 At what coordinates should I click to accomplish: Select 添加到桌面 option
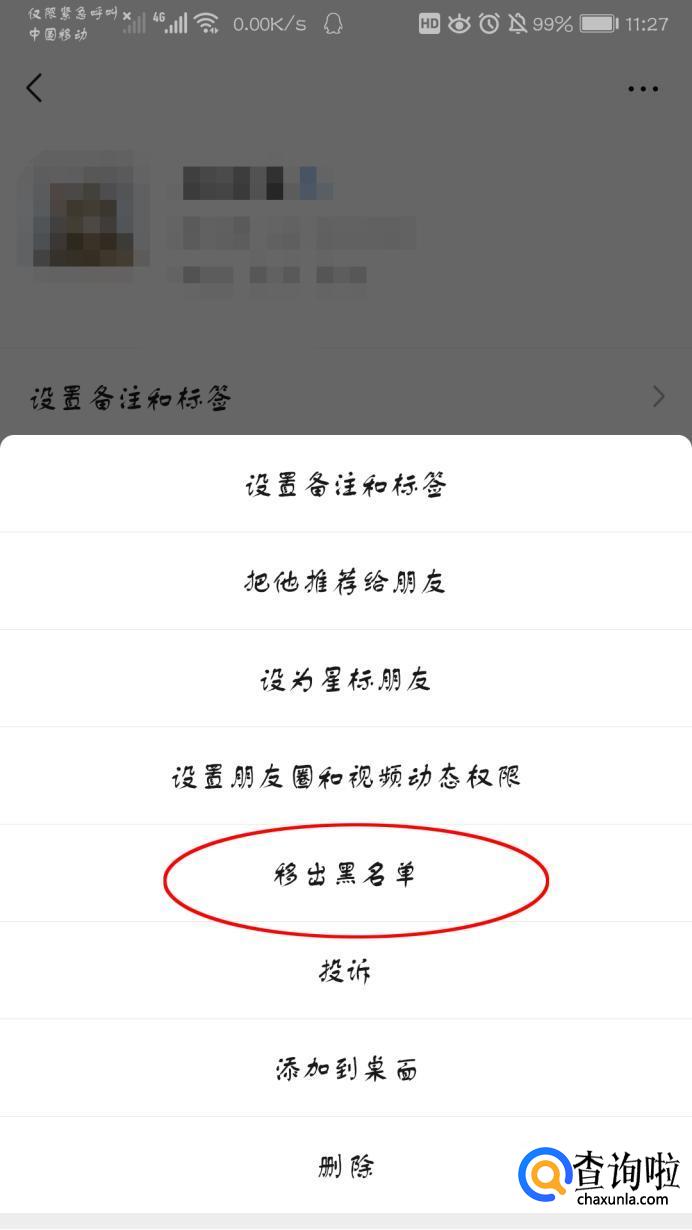[346, 1068]
